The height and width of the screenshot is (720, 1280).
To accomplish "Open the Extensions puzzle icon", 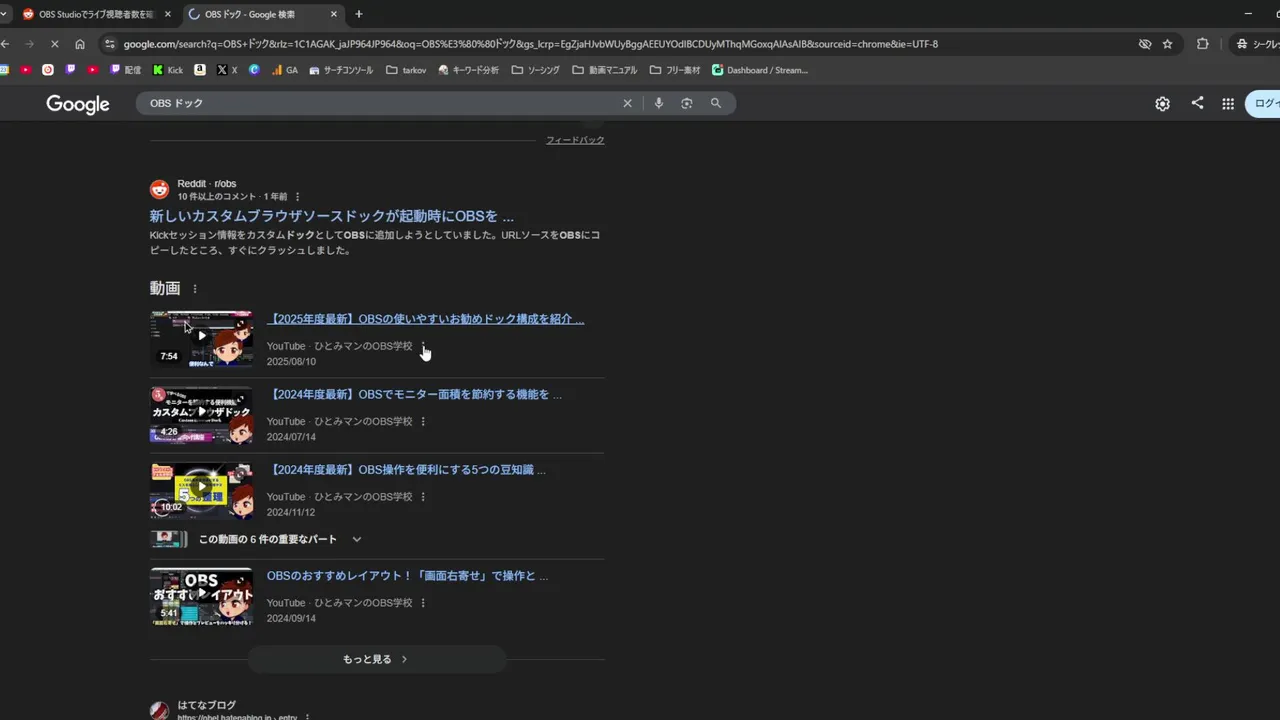I will [1203, 44].
